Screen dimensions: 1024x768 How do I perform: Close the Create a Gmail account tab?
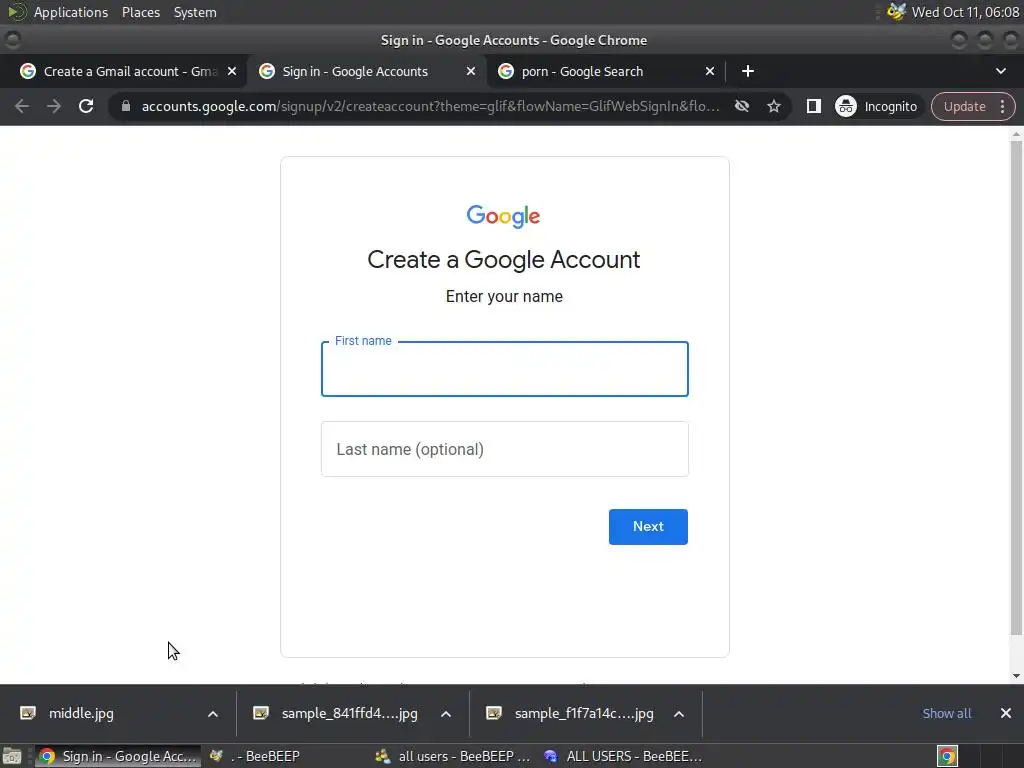point(232,71)
